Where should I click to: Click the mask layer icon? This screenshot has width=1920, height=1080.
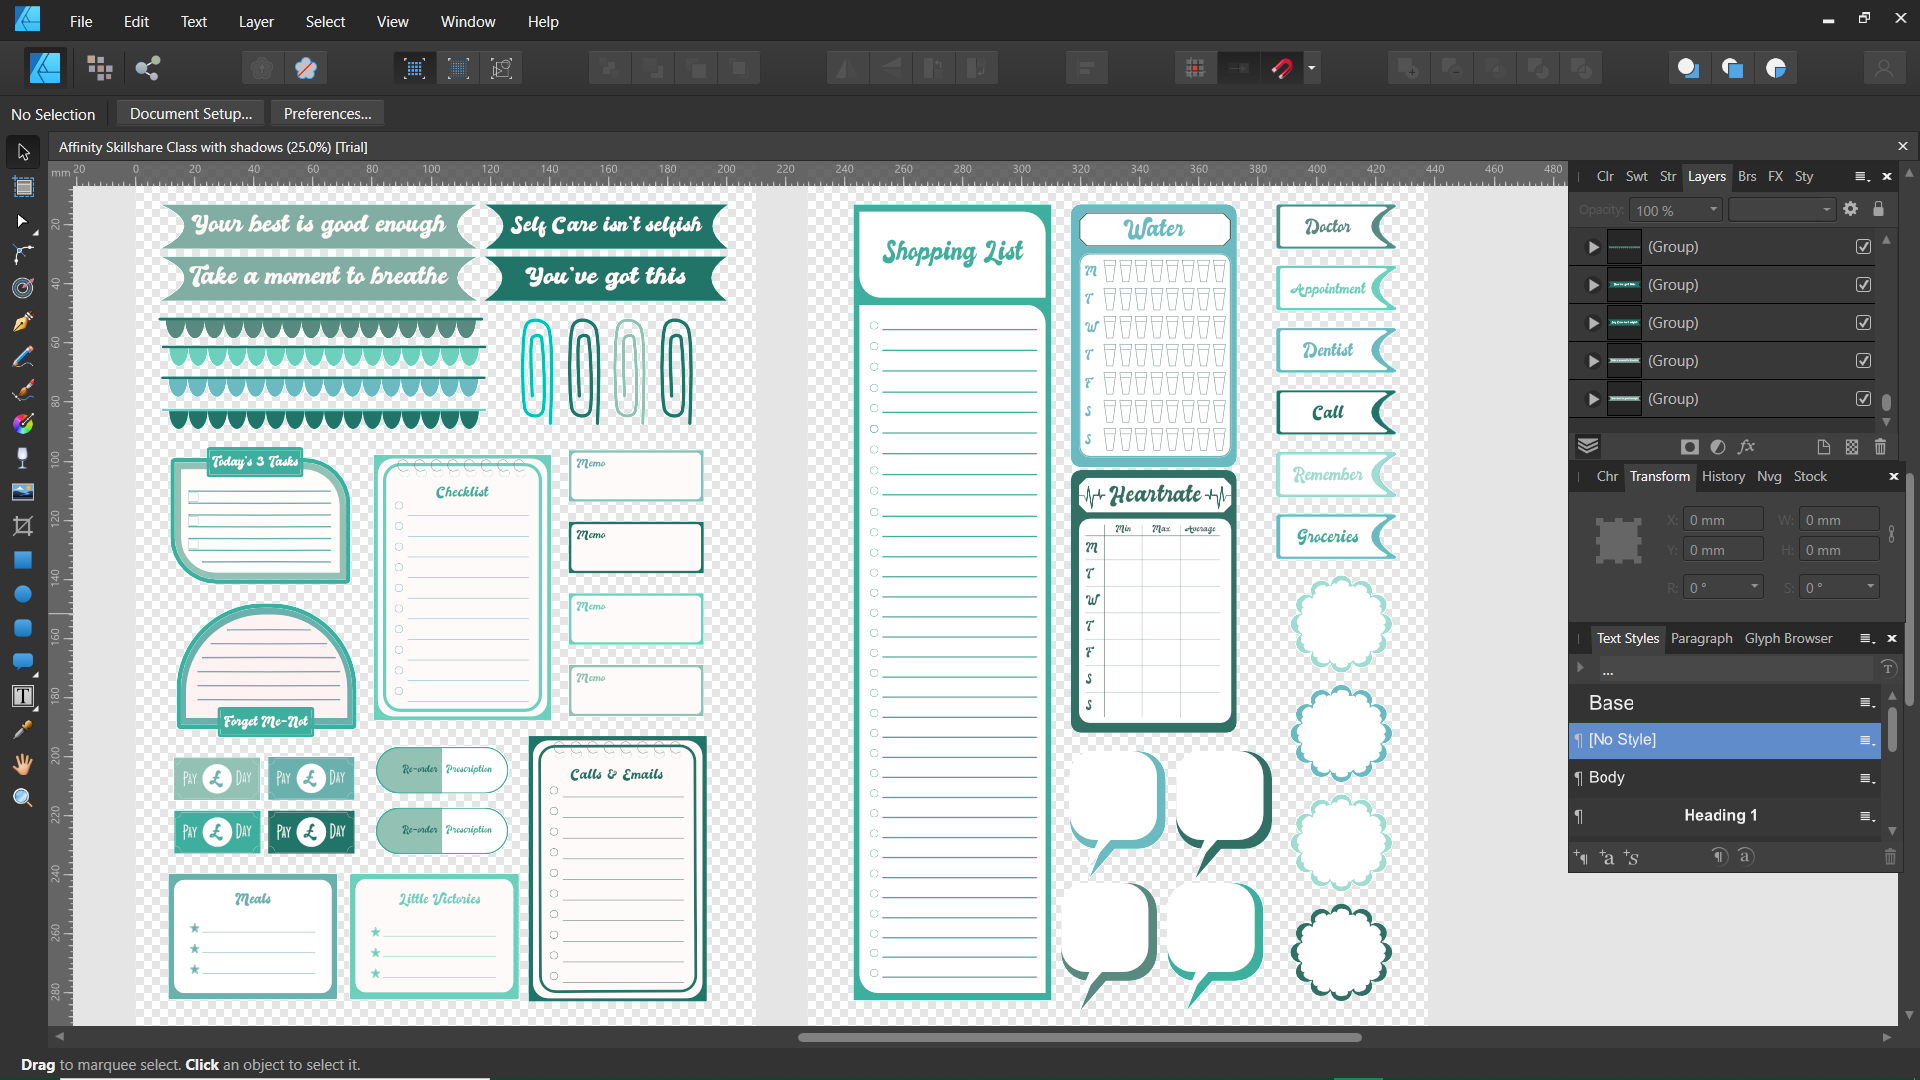(1690, 447)
